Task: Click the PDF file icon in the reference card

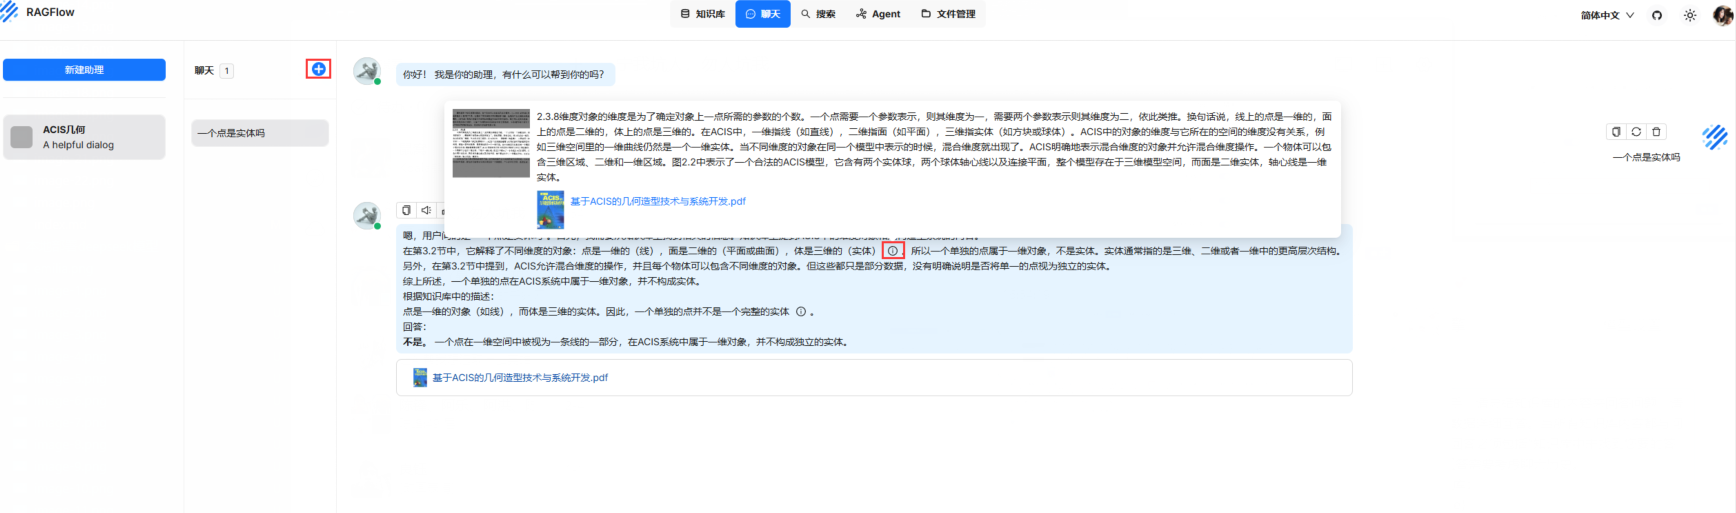Action: tap(421, 378)
